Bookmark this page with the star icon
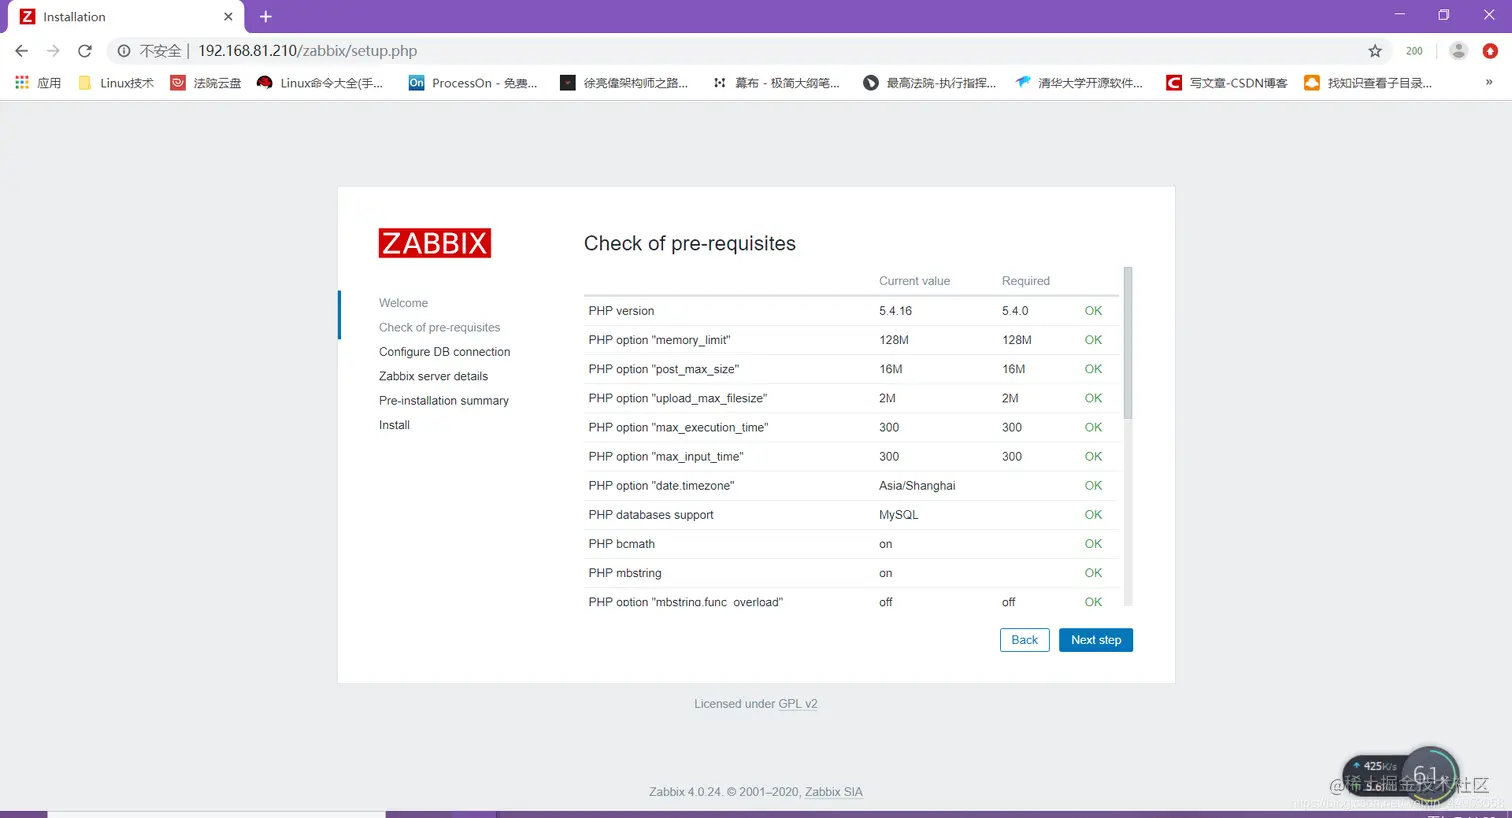 (x=1375, y=51)
